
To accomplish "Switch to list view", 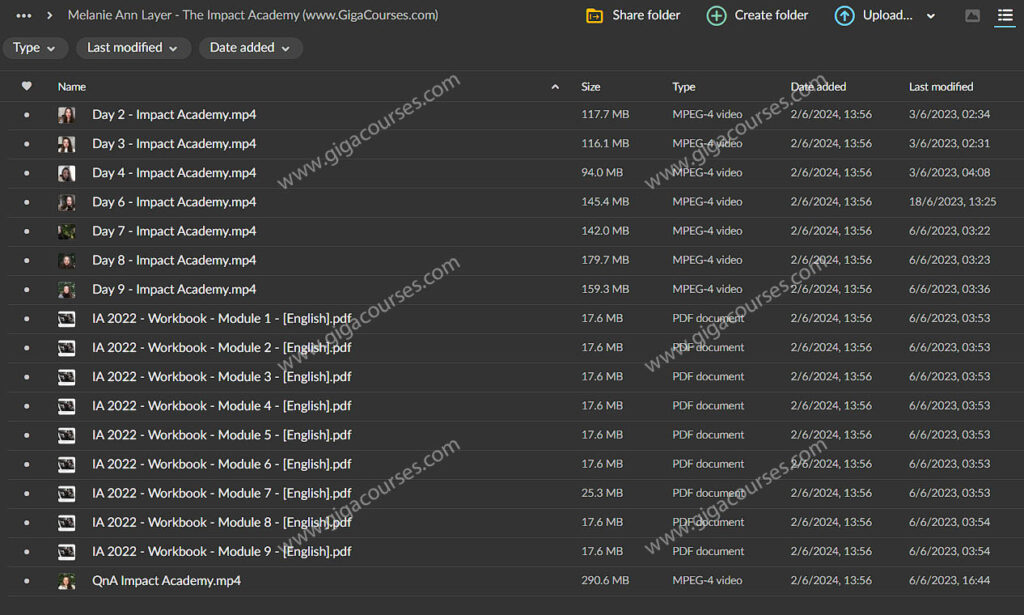I will tap(1004, 16).
